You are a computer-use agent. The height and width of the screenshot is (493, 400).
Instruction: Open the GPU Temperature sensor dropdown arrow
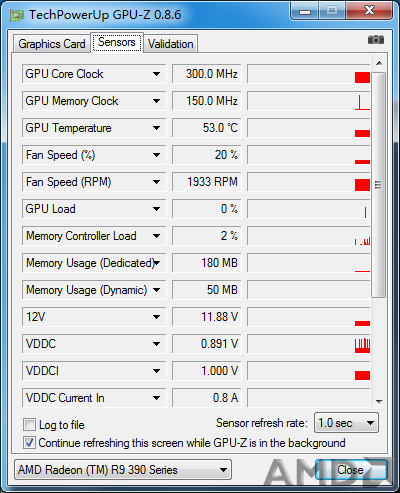(x=156, y=128)
